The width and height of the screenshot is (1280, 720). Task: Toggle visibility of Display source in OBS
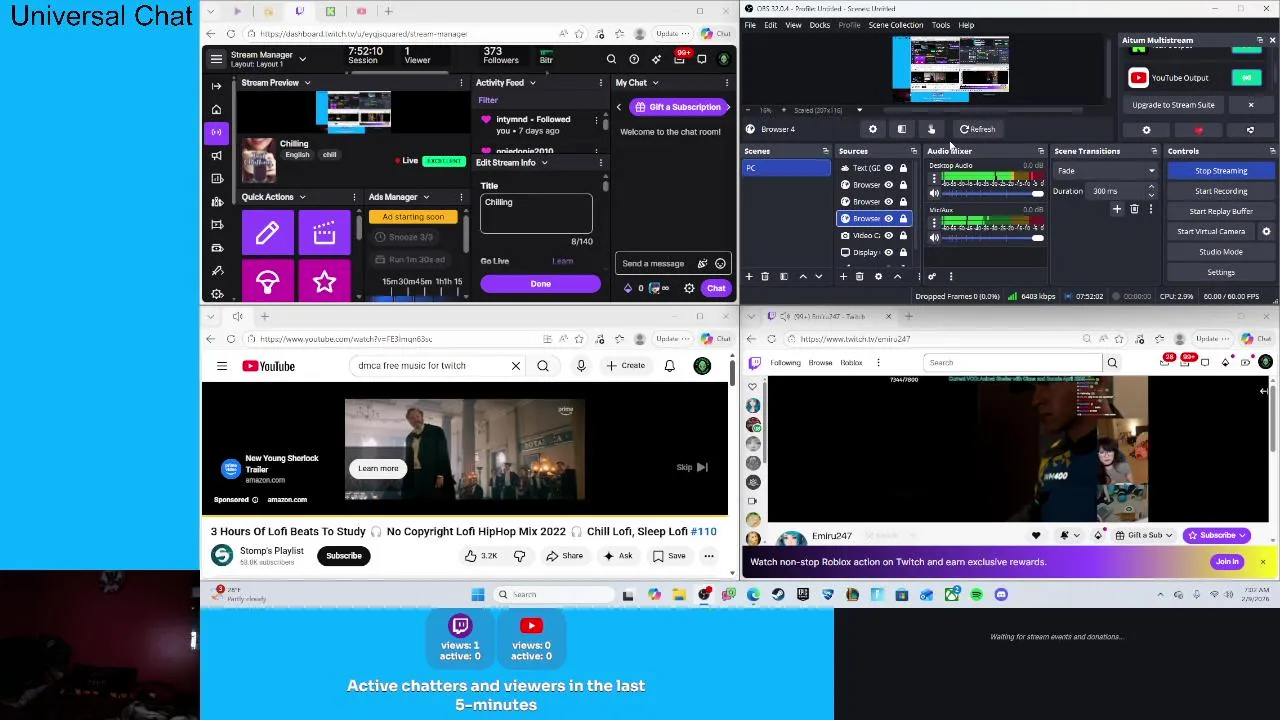click(x=888, y=252)
